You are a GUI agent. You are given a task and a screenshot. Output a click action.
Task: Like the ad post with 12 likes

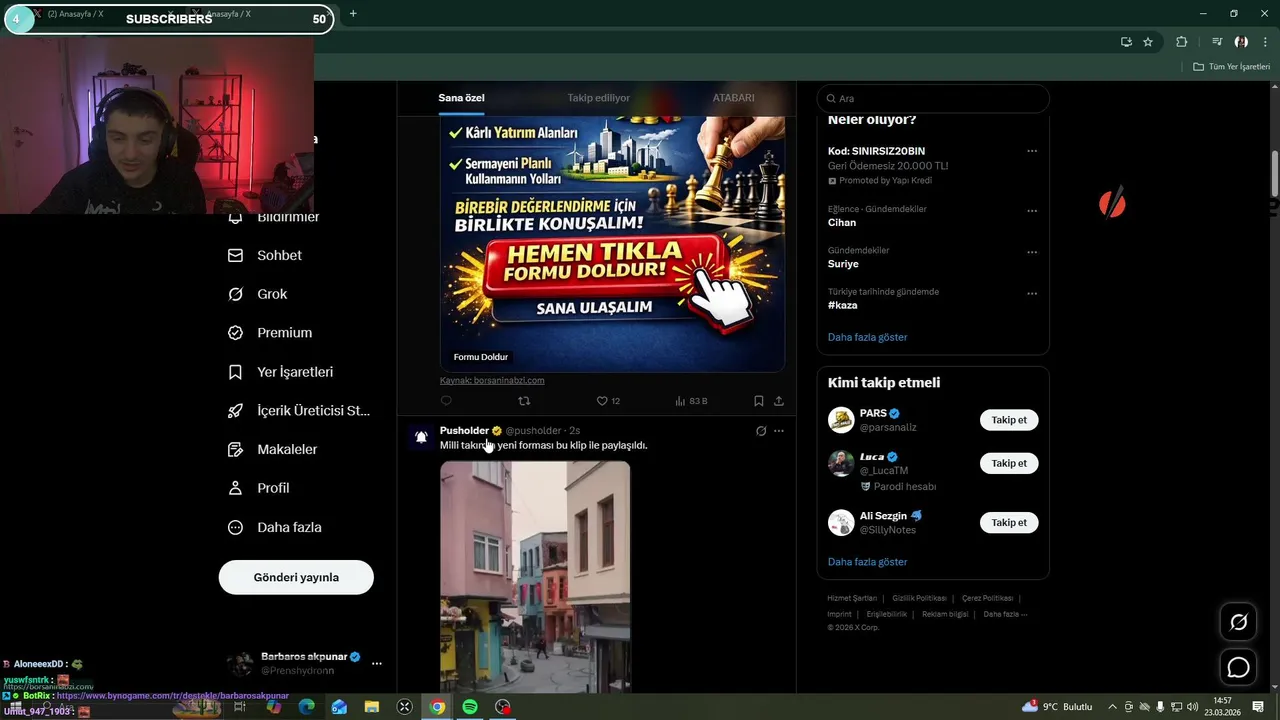tap(608, 401)
